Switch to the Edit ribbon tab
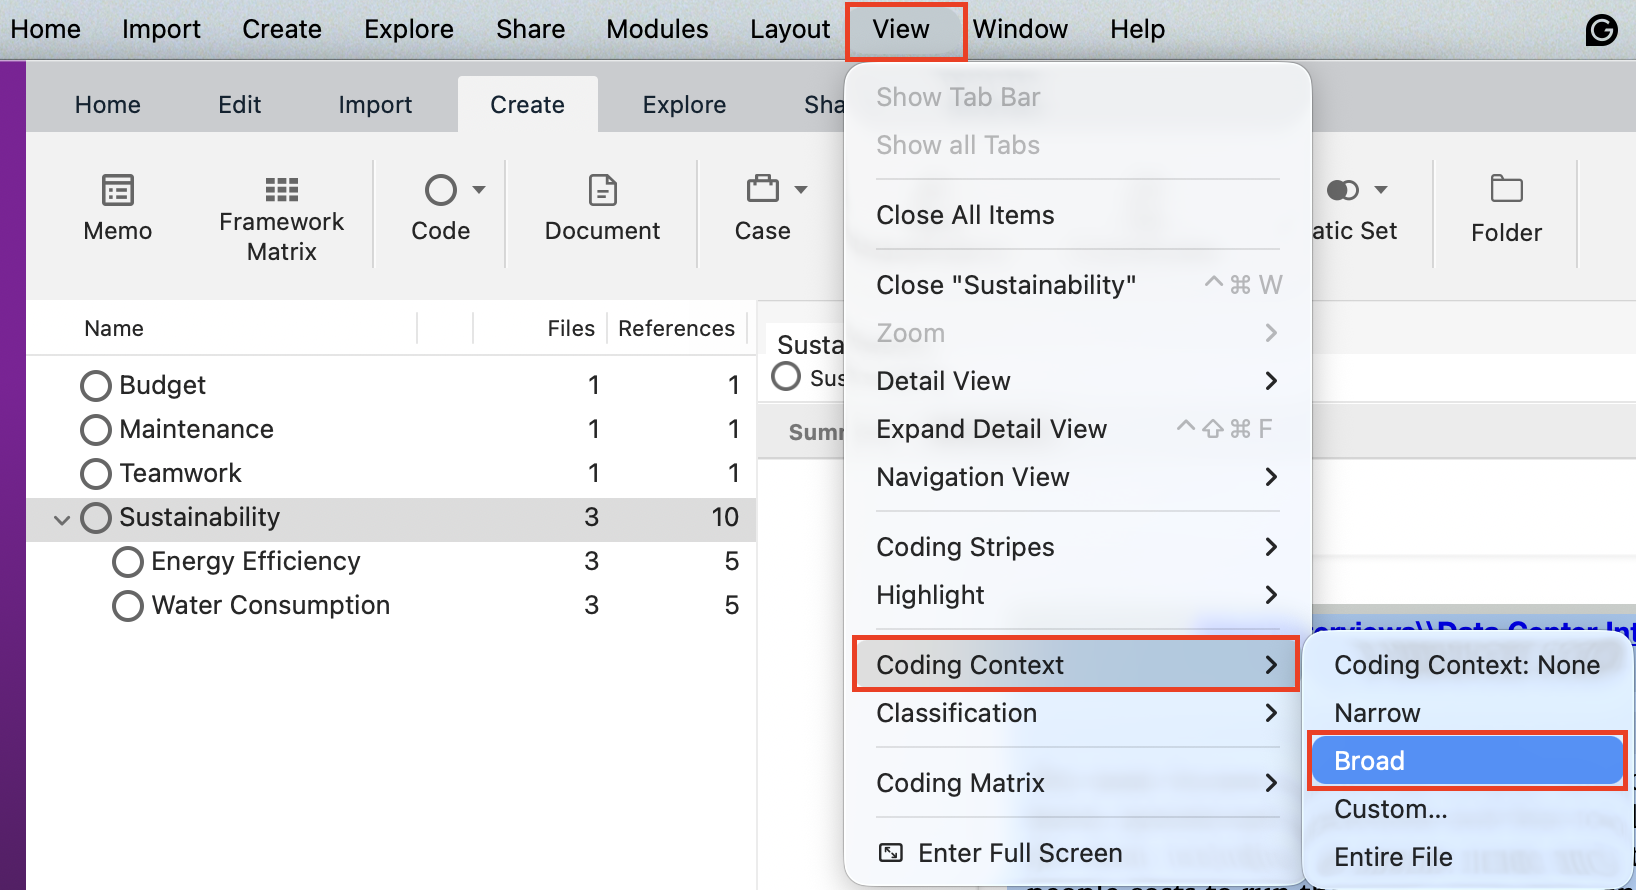 pos(240,105)
